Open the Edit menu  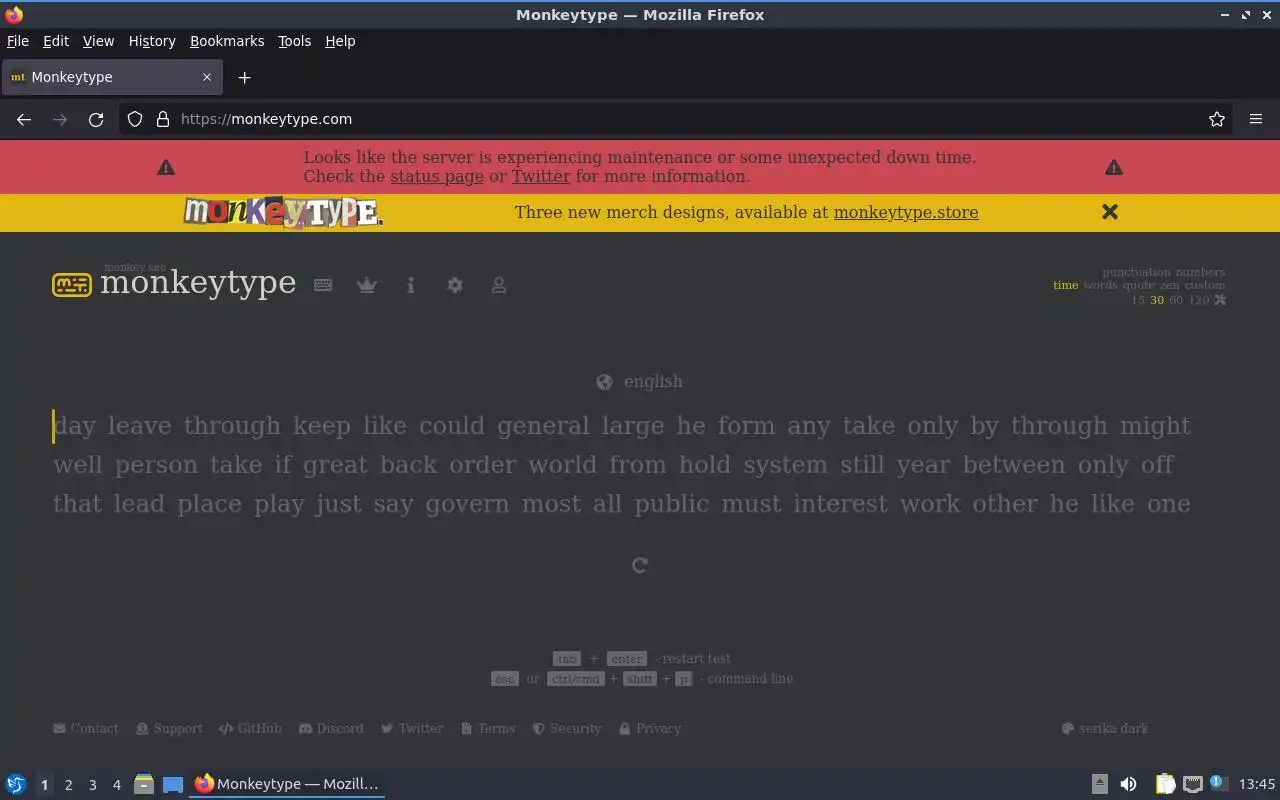click(x=56, y=41)
